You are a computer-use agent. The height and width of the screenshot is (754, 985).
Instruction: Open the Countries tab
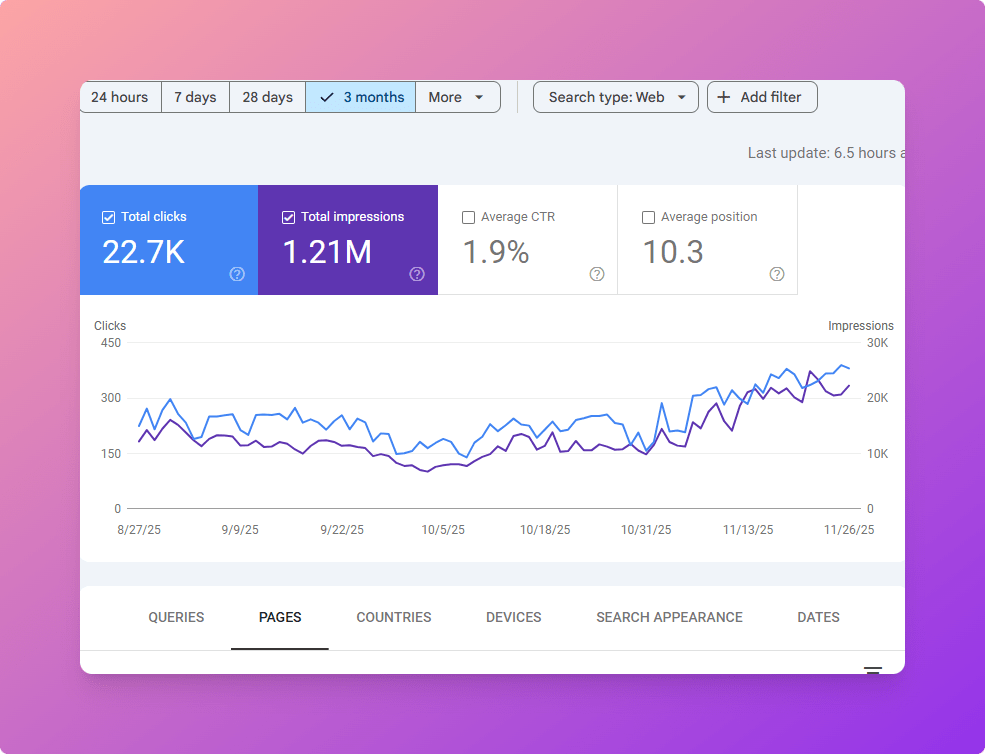394,617
